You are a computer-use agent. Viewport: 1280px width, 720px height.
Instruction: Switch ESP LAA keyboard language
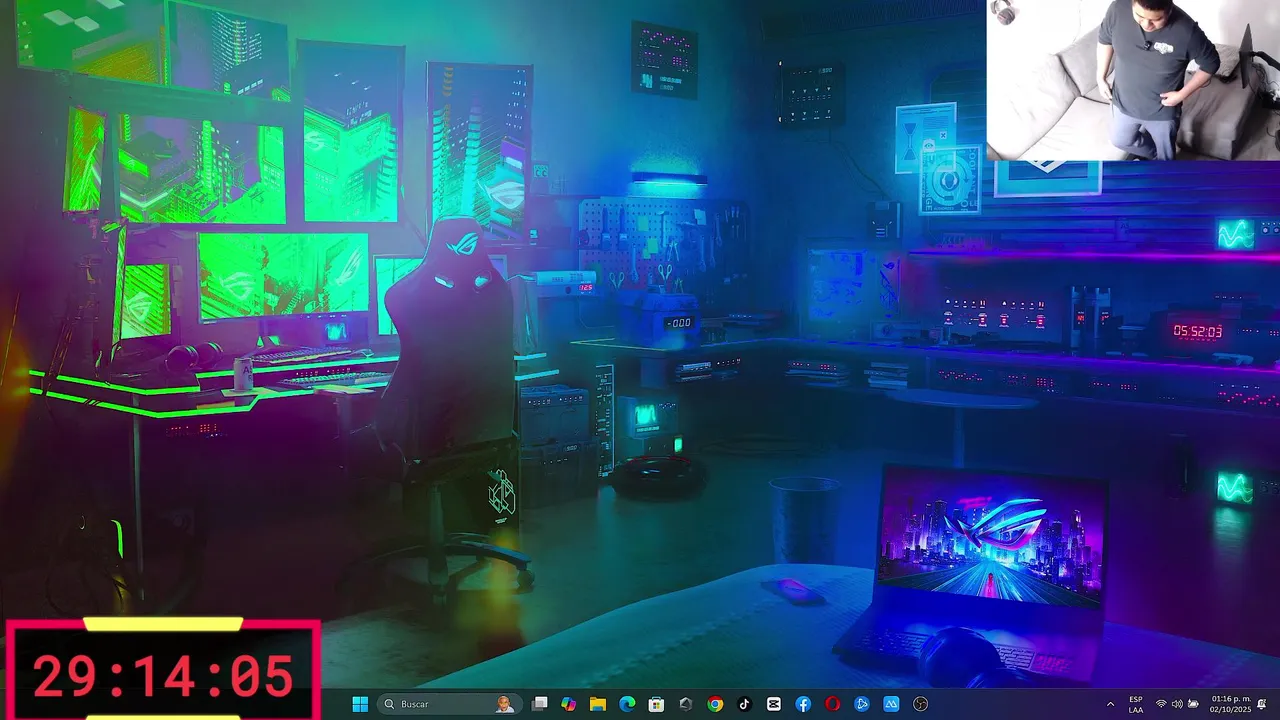(x=1136, y=704)
